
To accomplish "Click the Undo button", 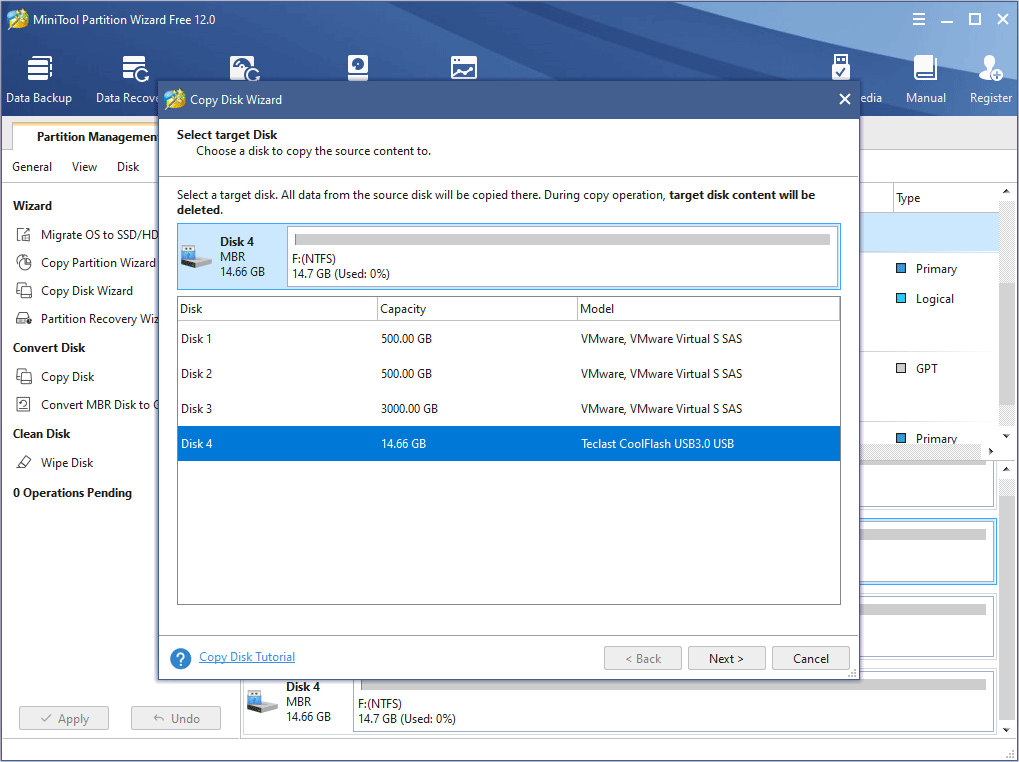I will click(x=175, y=718).
